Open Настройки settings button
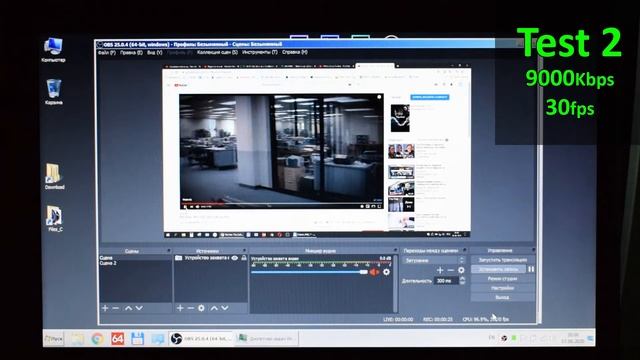 tap(502, 288)
